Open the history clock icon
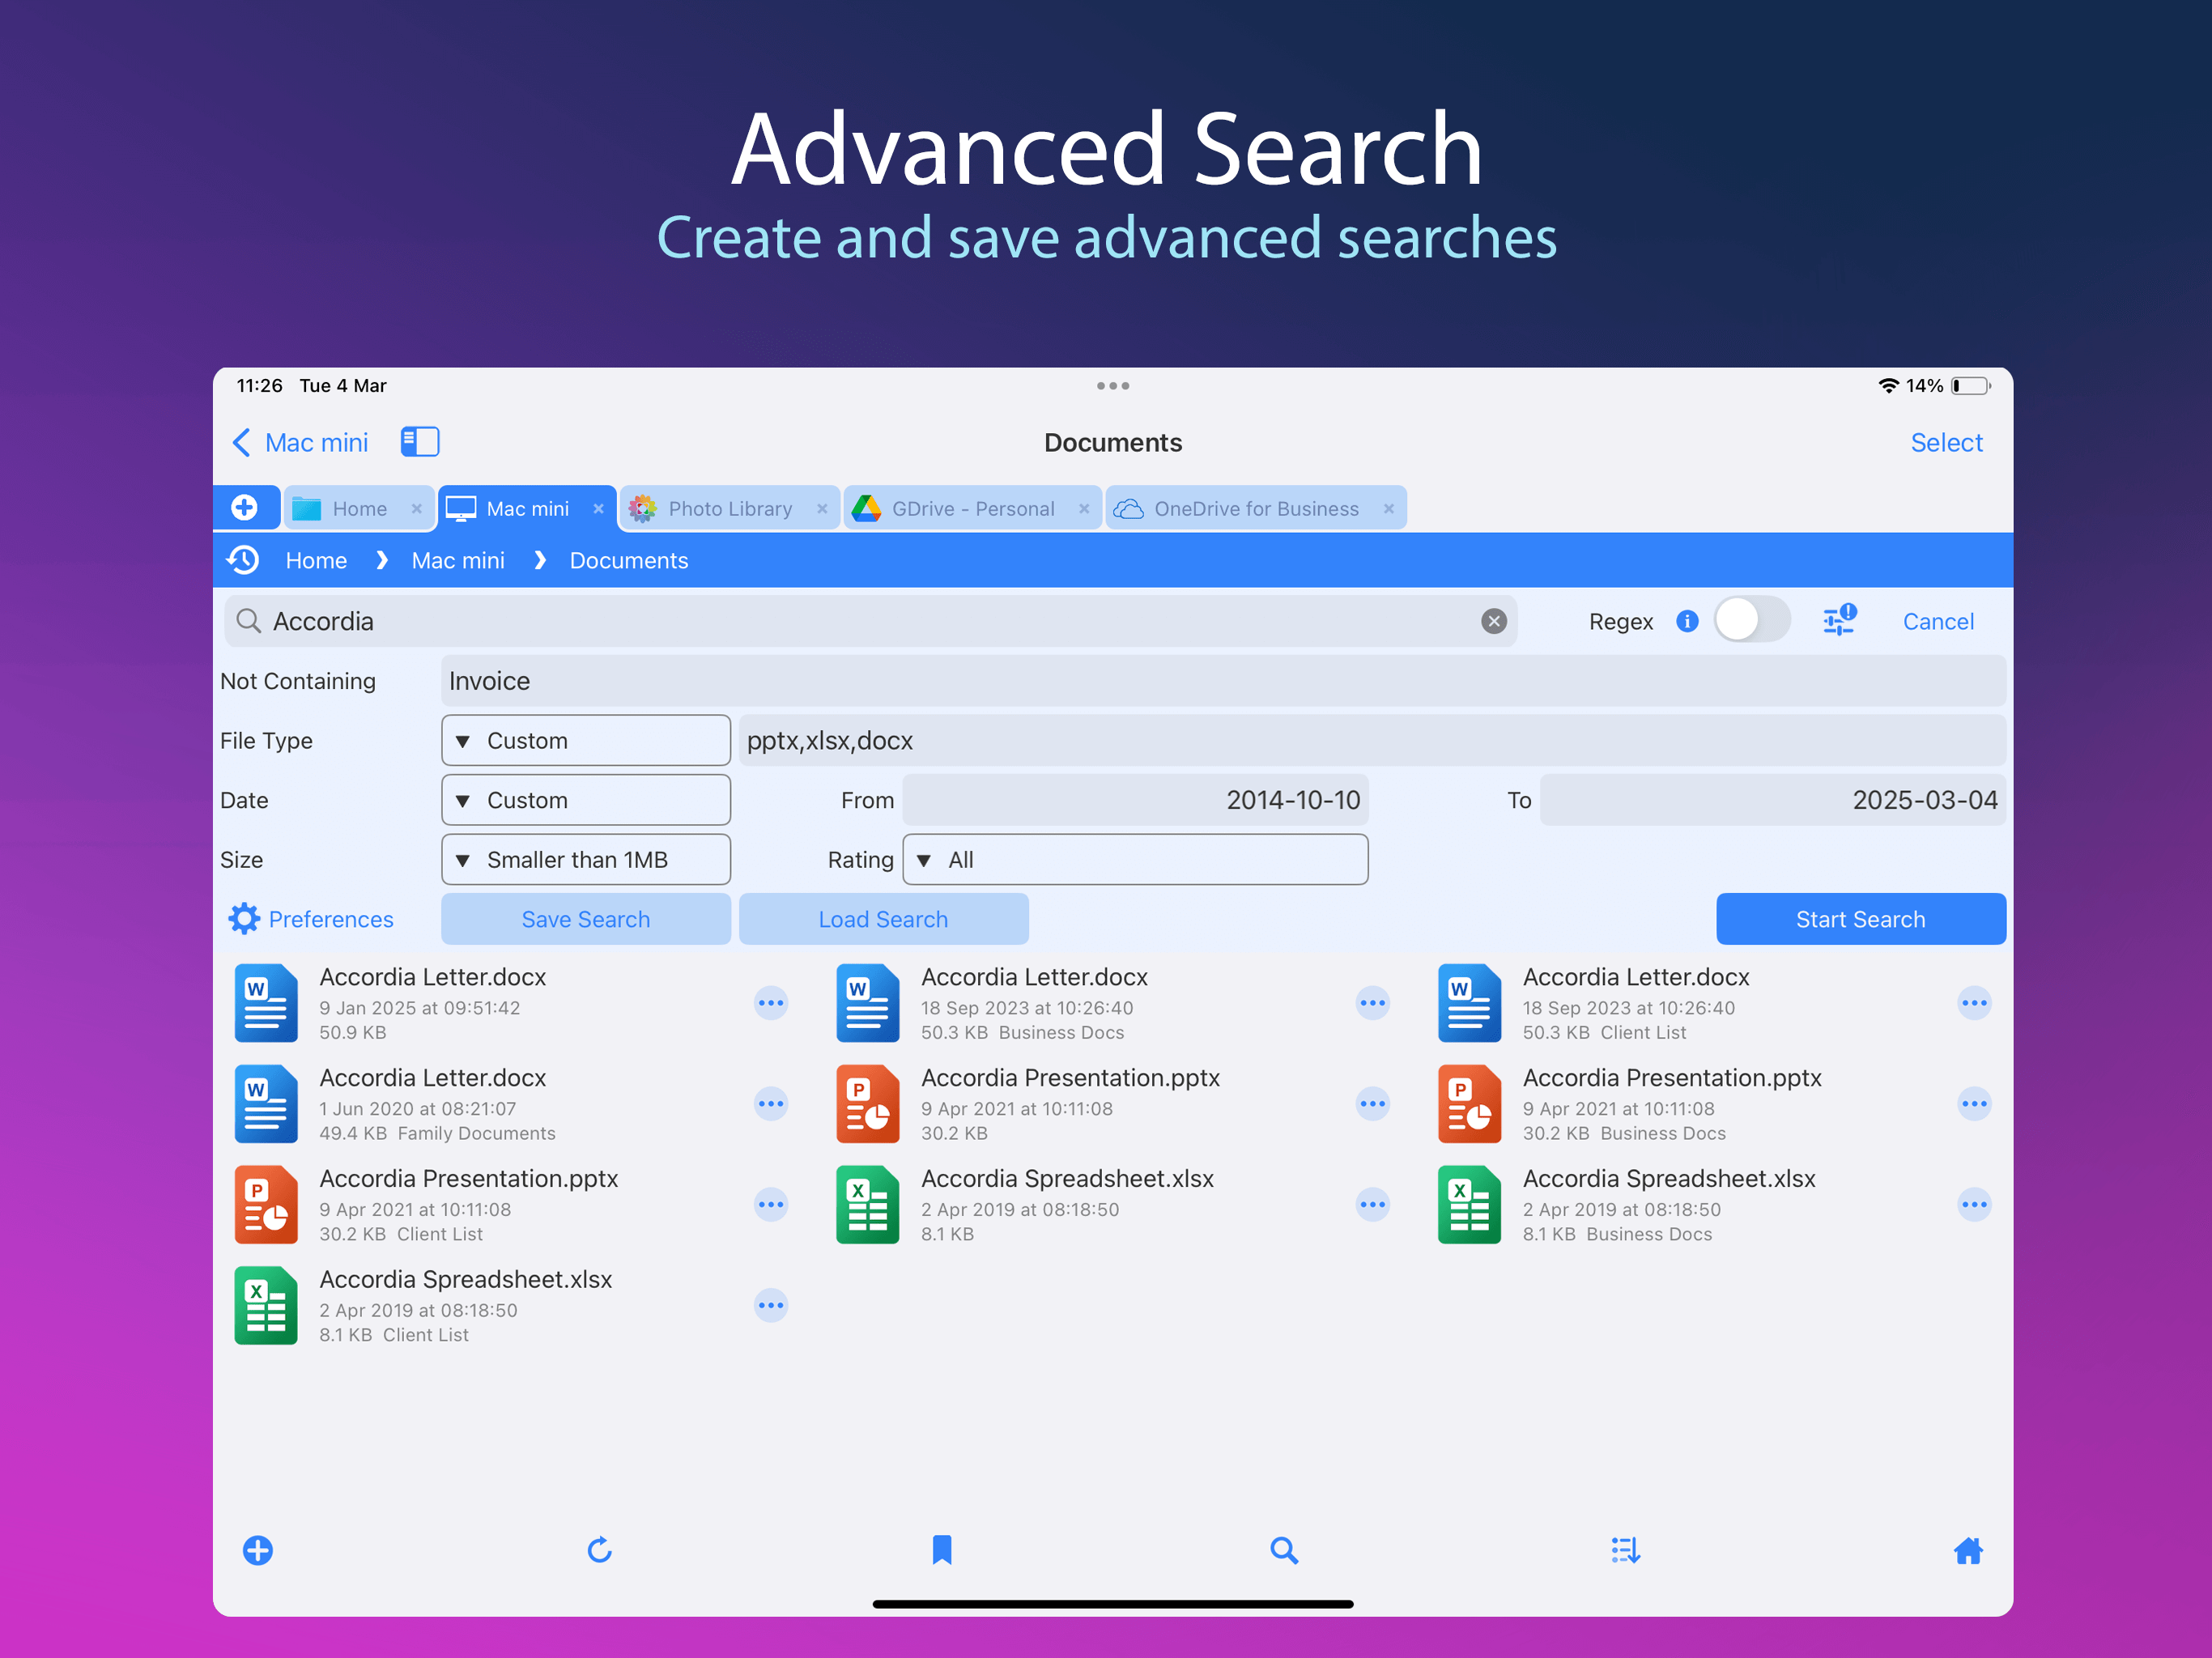Image resolution: width=2212 pixels, height=1658 pixels. tap(243, 560)
